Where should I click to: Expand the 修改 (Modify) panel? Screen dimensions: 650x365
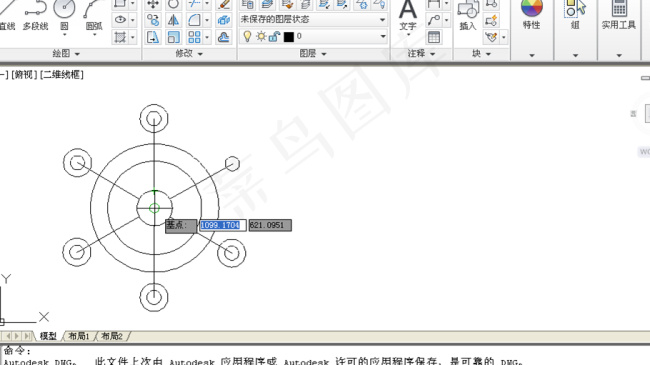[189, 54]
